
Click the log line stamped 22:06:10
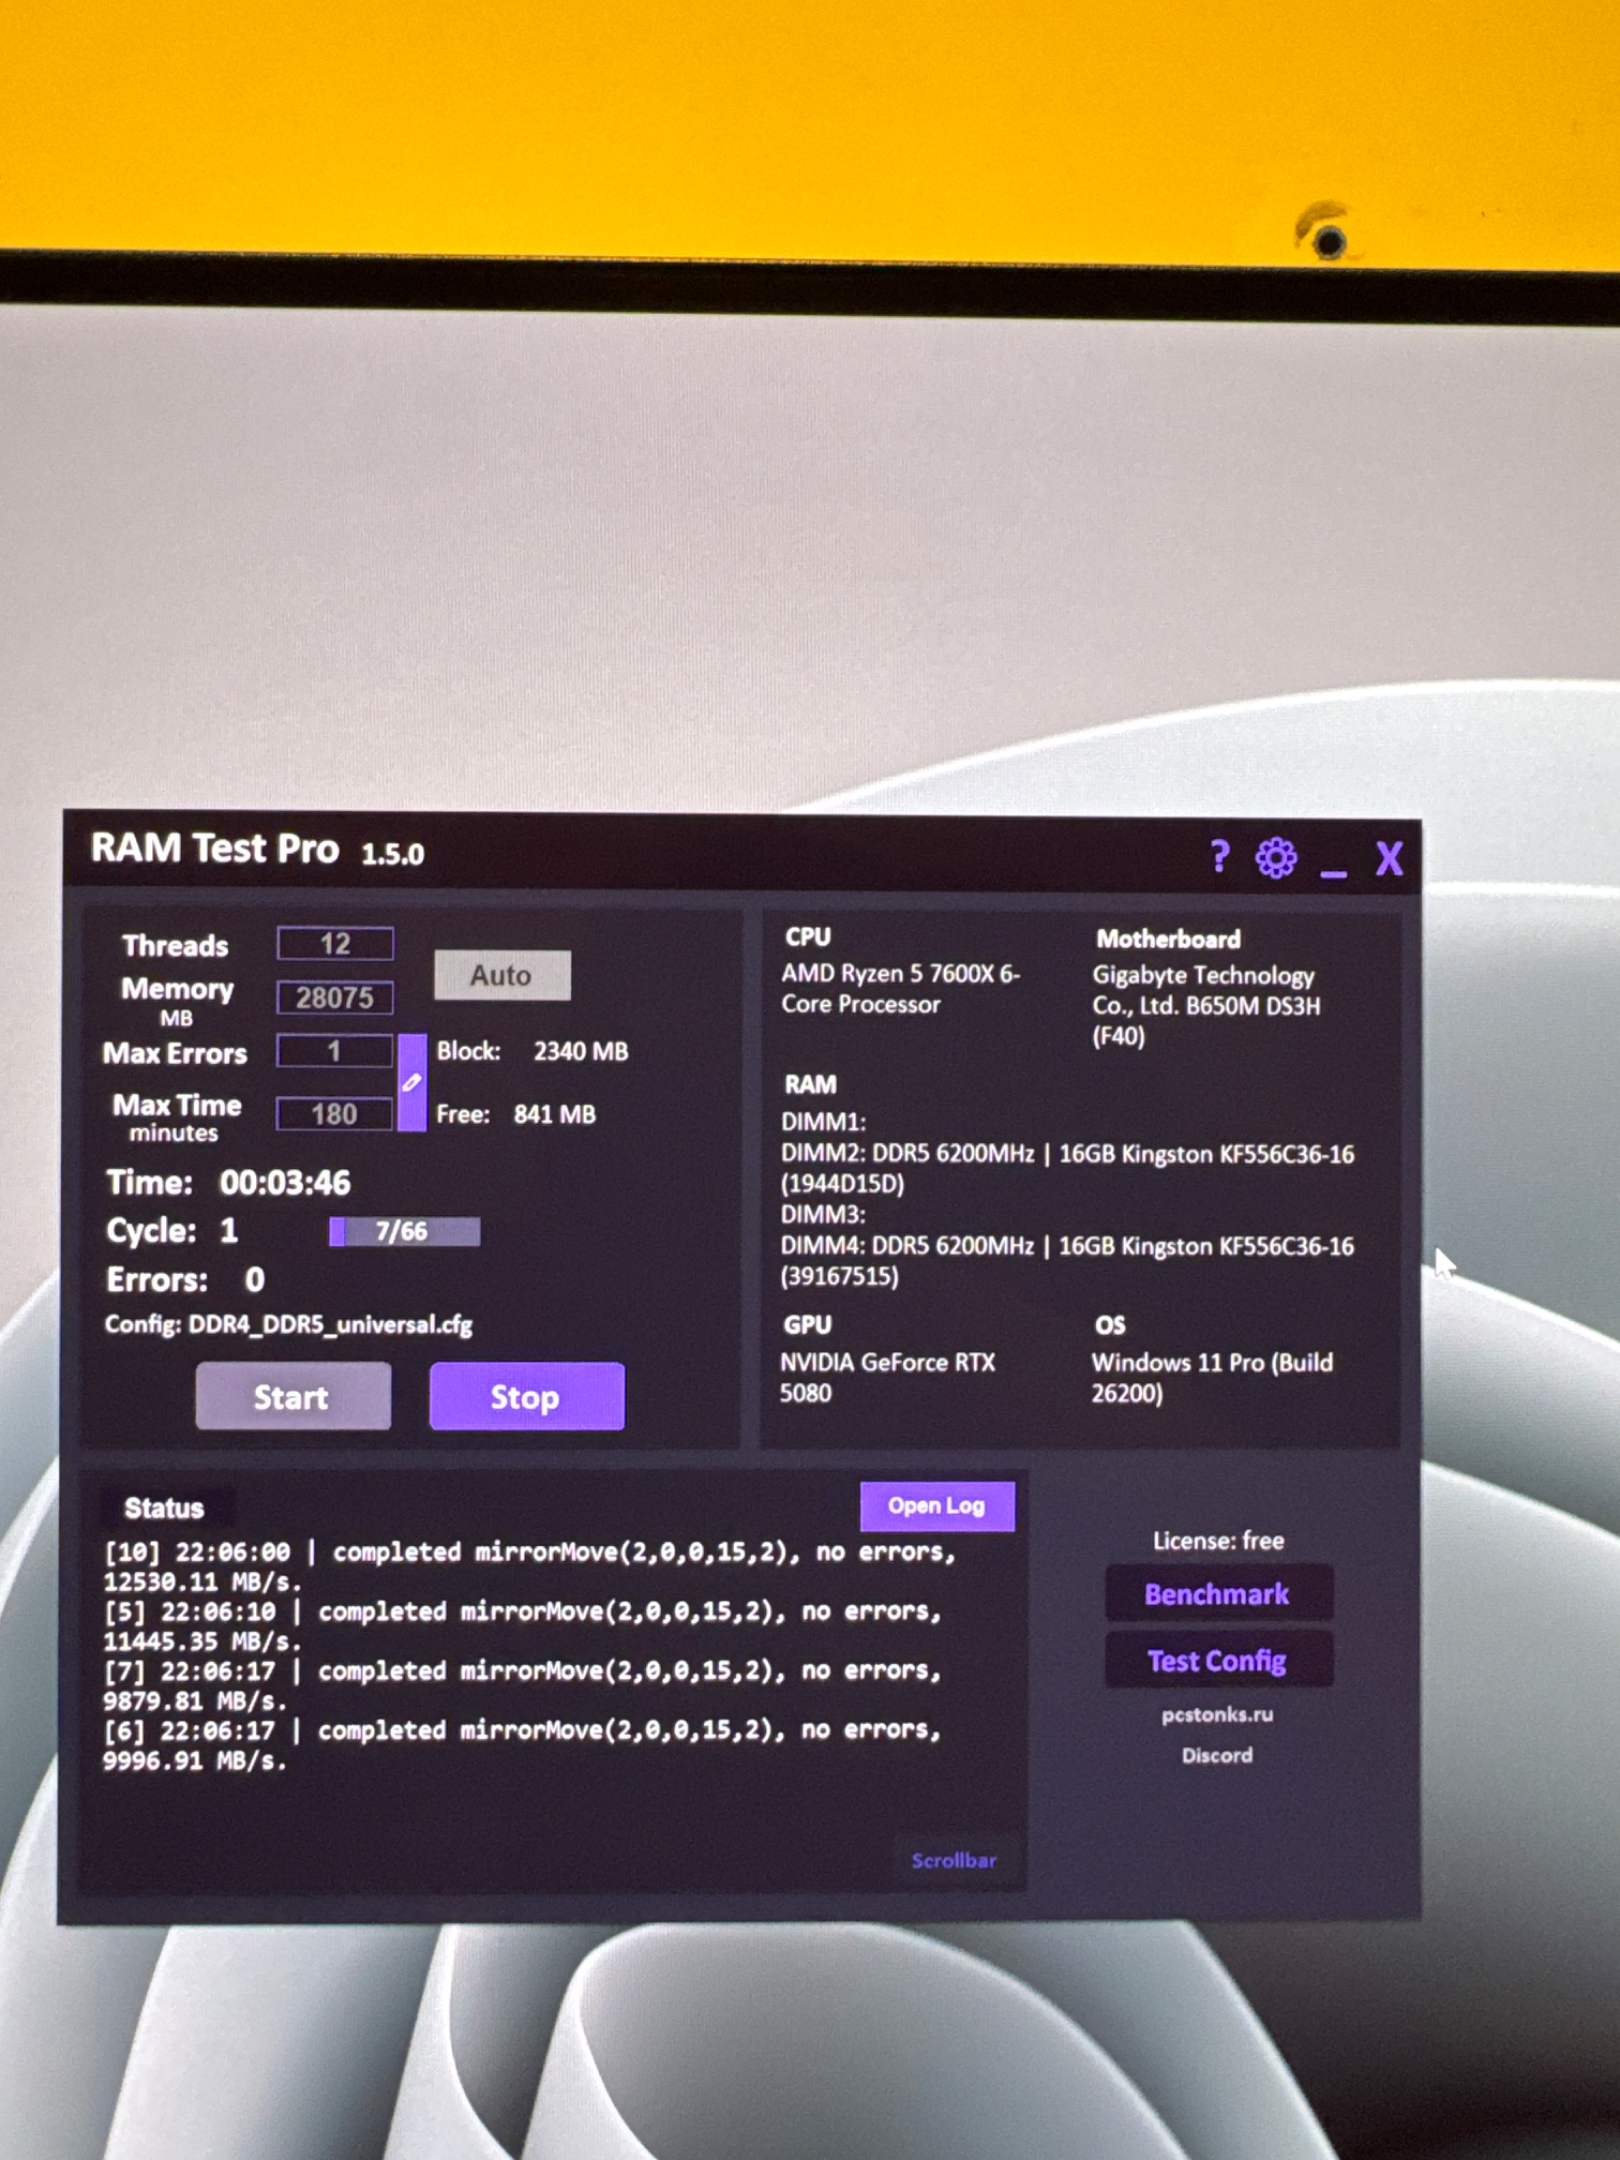click(523, 1626)
